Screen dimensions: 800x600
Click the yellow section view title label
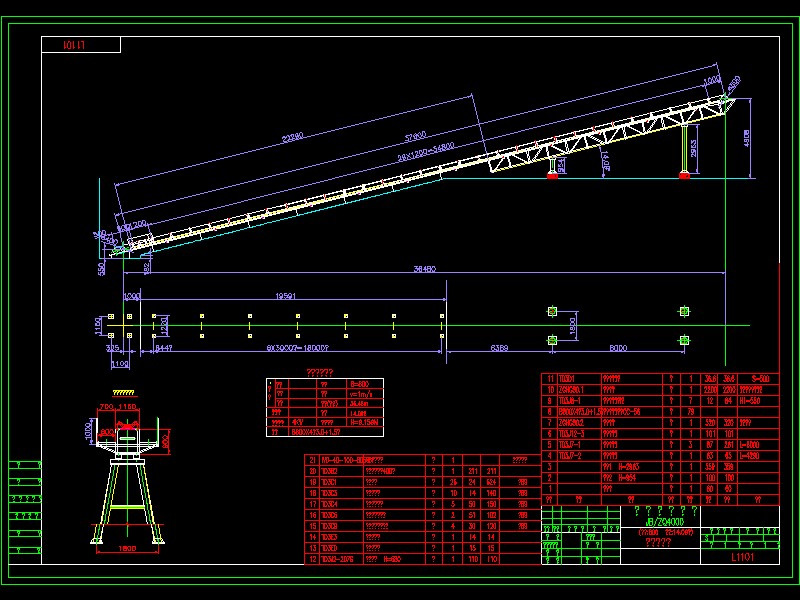[123, 392]
